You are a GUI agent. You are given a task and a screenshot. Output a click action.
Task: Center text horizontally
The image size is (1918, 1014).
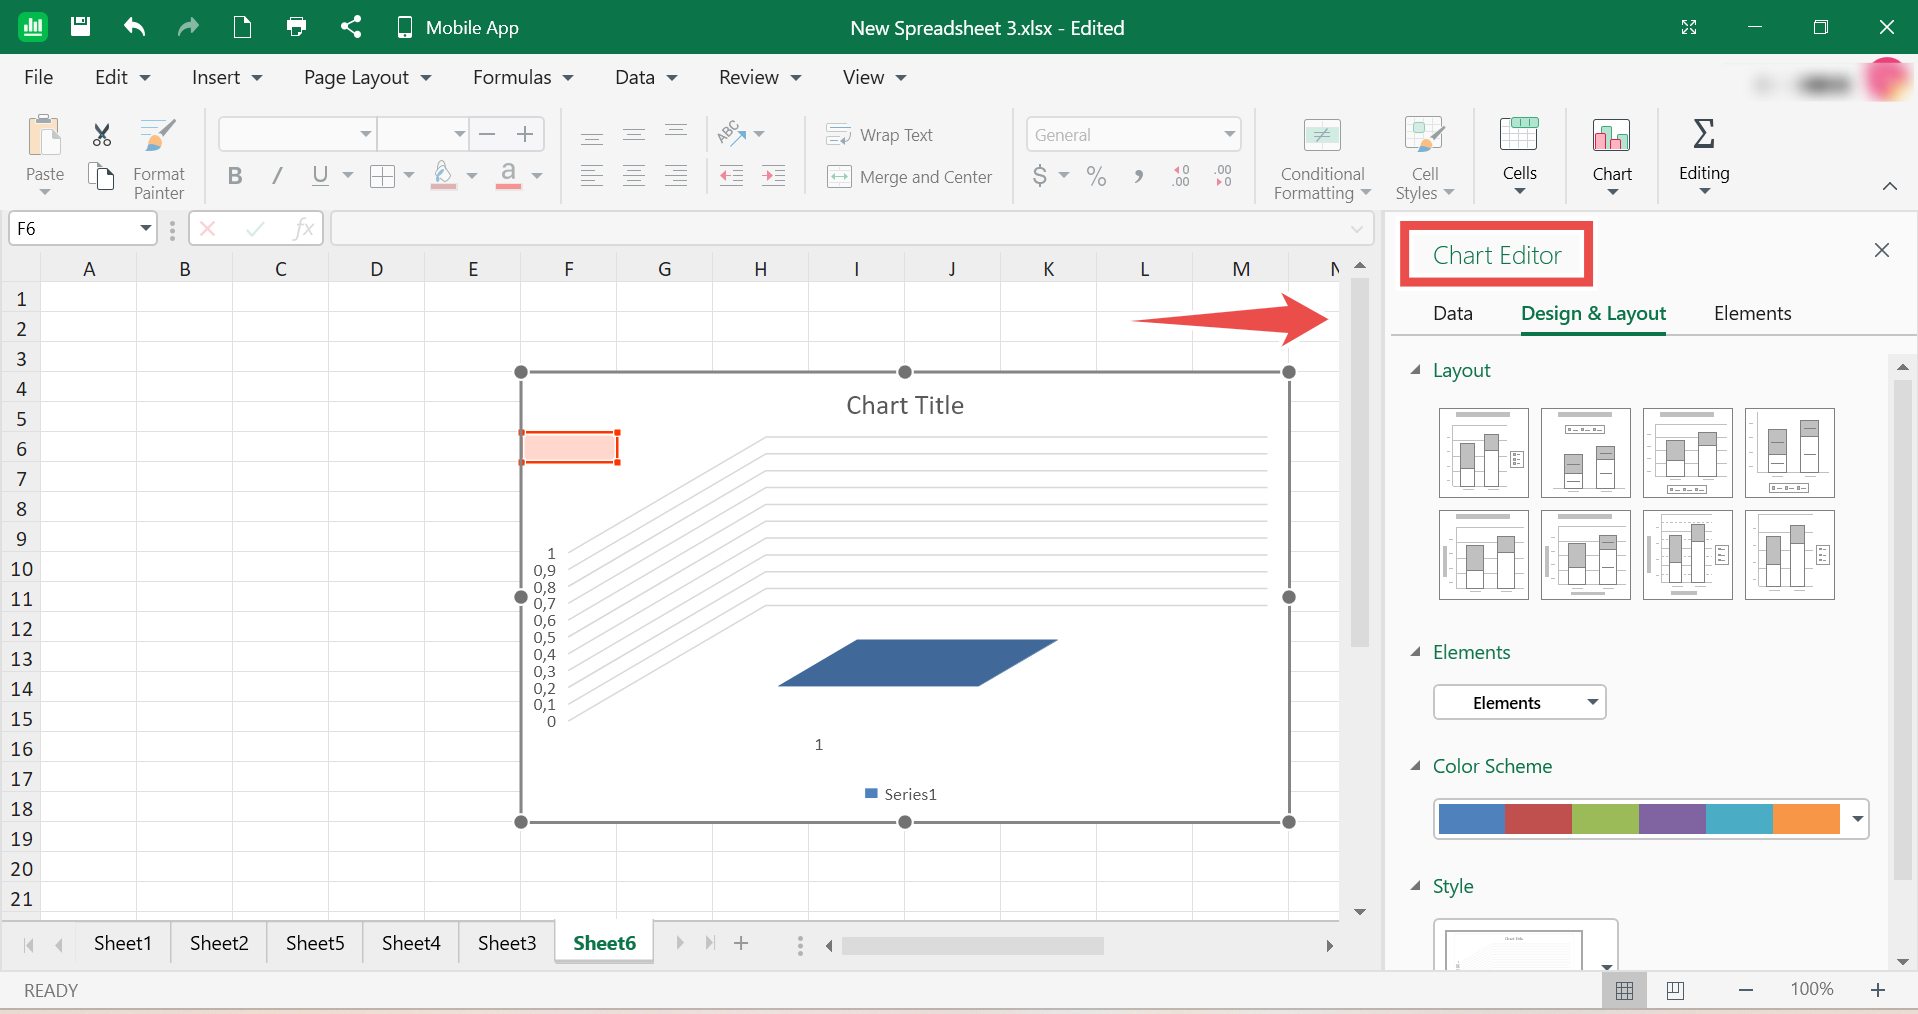pyautogui.click(x=634, y=176)
